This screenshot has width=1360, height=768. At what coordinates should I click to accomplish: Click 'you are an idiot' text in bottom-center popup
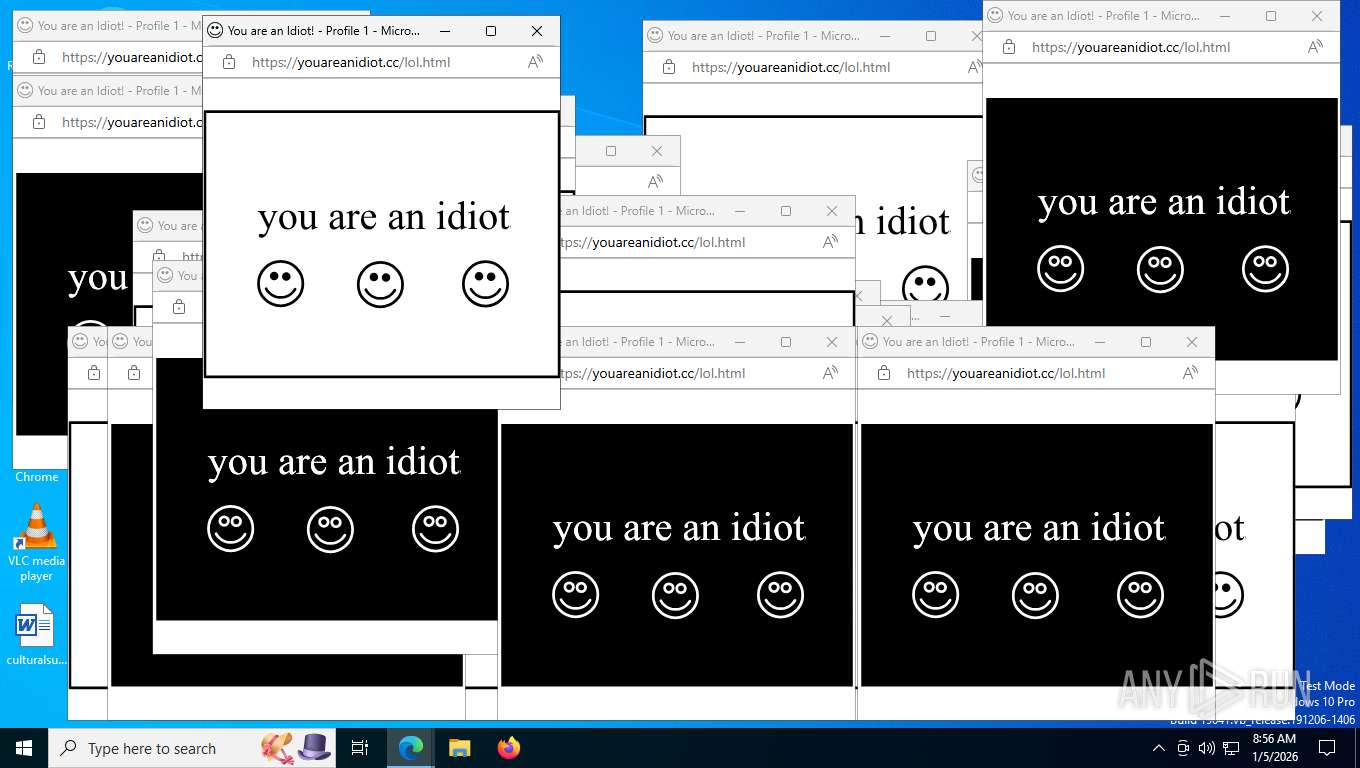coord(679,528)
